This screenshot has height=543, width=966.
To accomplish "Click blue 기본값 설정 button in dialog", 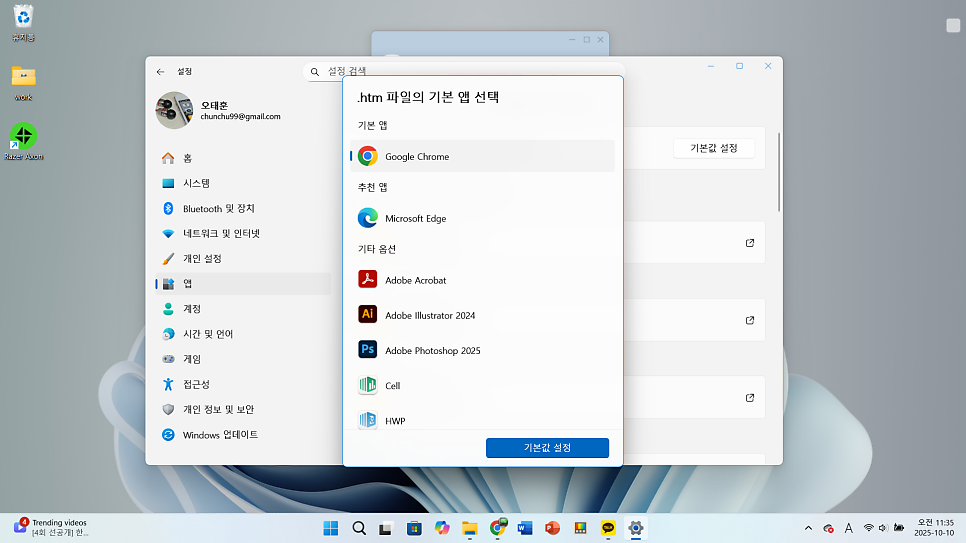I will 547,447.
